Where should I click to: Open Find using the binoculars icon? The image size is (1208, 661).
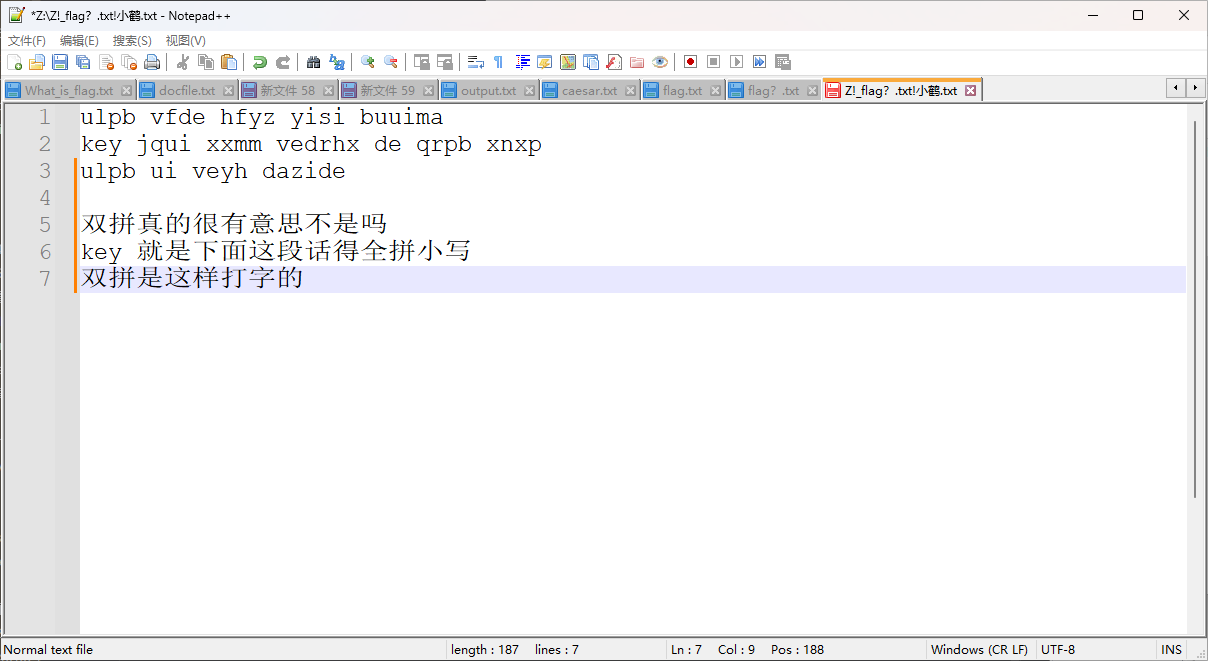[313, 62]
